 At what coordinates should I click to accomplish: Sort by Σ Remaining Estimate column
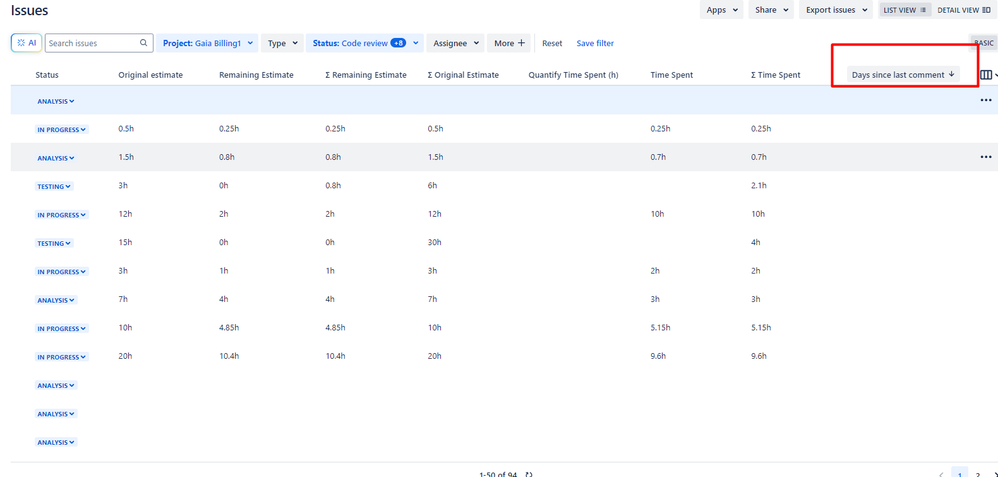coord(365,75)
